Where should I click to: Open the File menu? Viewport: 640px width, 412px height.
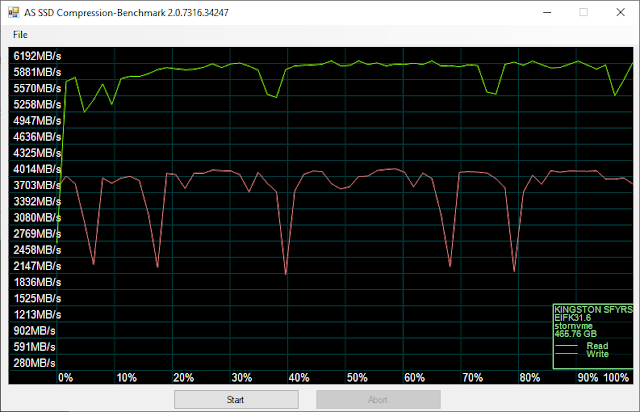[20, 35]
